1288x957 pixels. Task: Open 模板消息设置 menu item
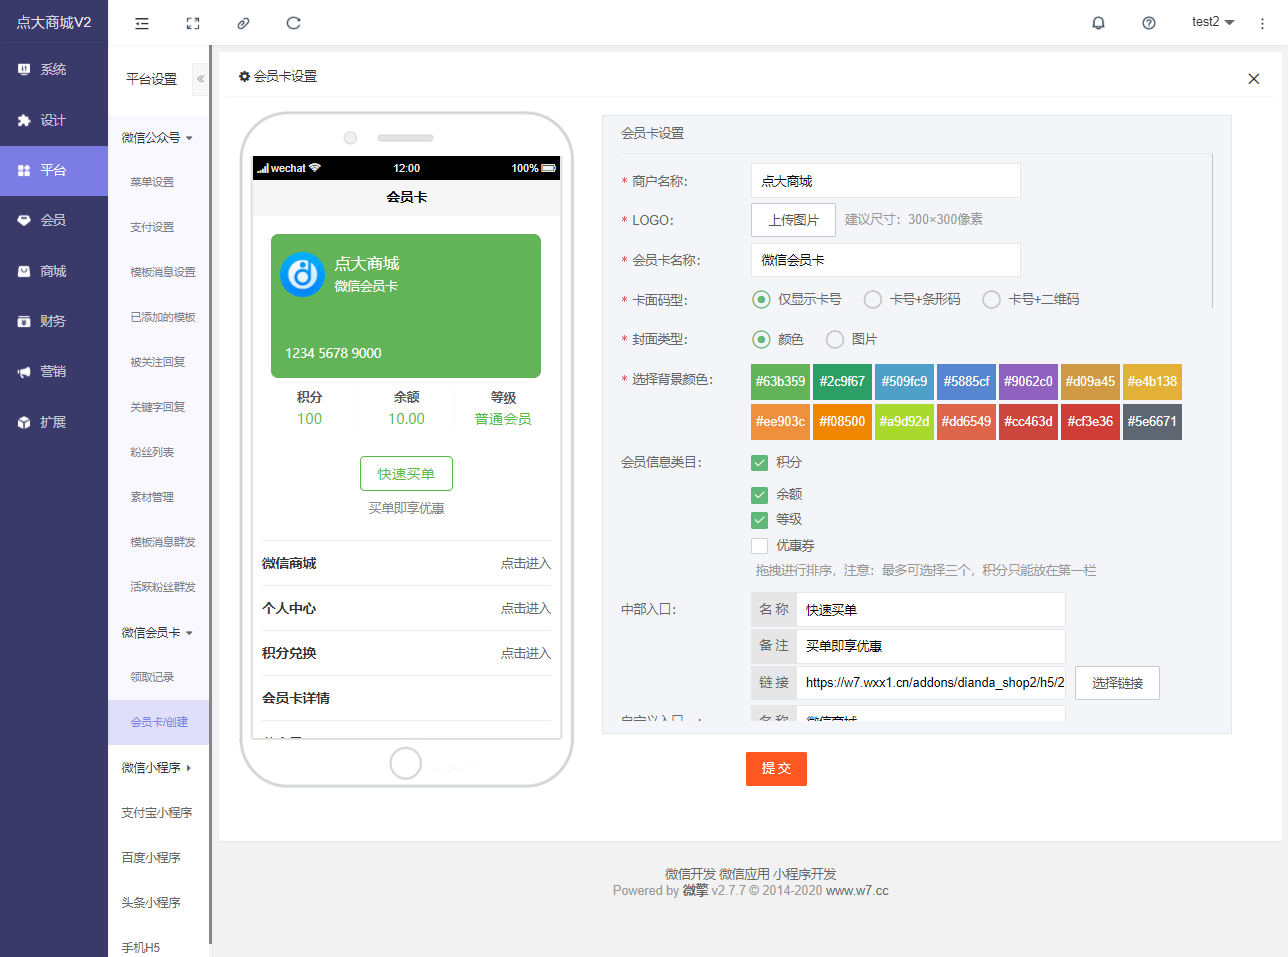163,272
